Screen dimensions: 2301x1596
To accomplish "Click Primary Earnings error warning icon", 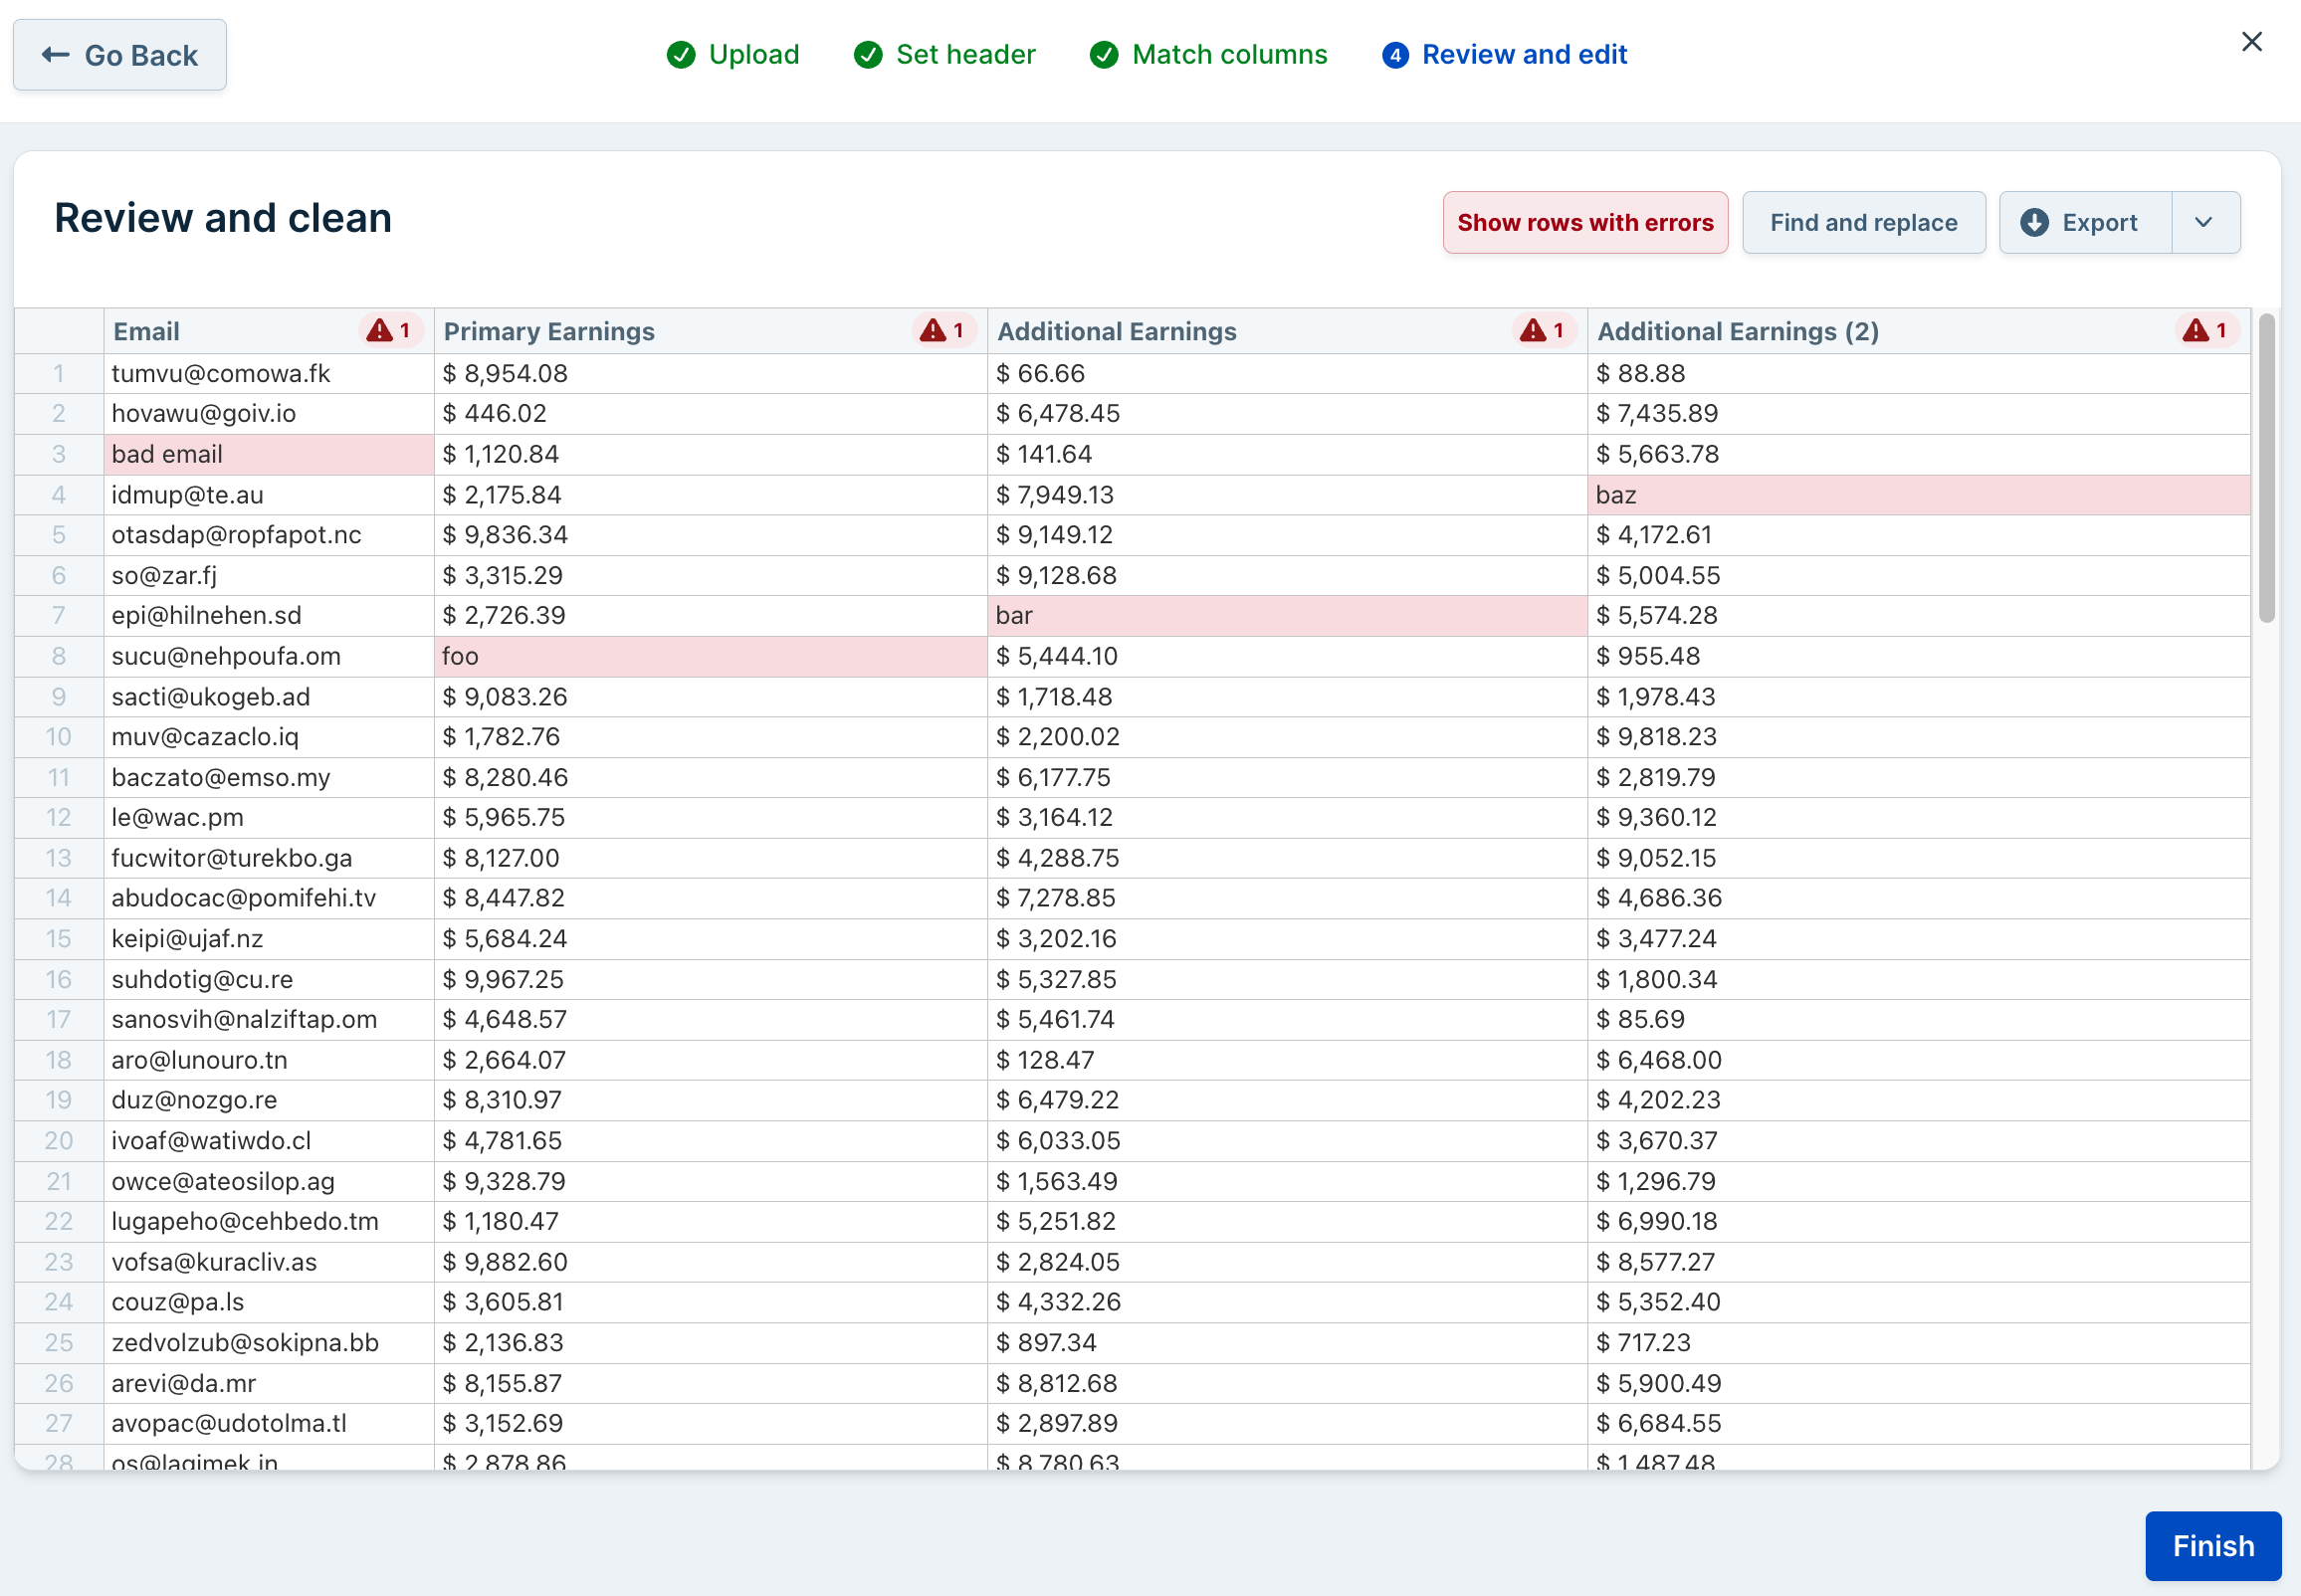I will tap(932, 331).
